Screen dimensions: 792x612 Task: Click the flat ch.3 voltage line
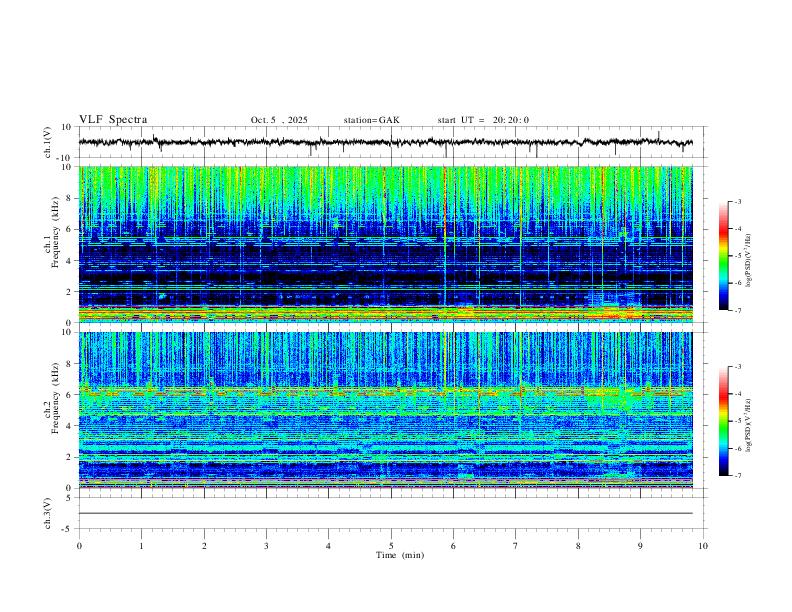(385, 513)
